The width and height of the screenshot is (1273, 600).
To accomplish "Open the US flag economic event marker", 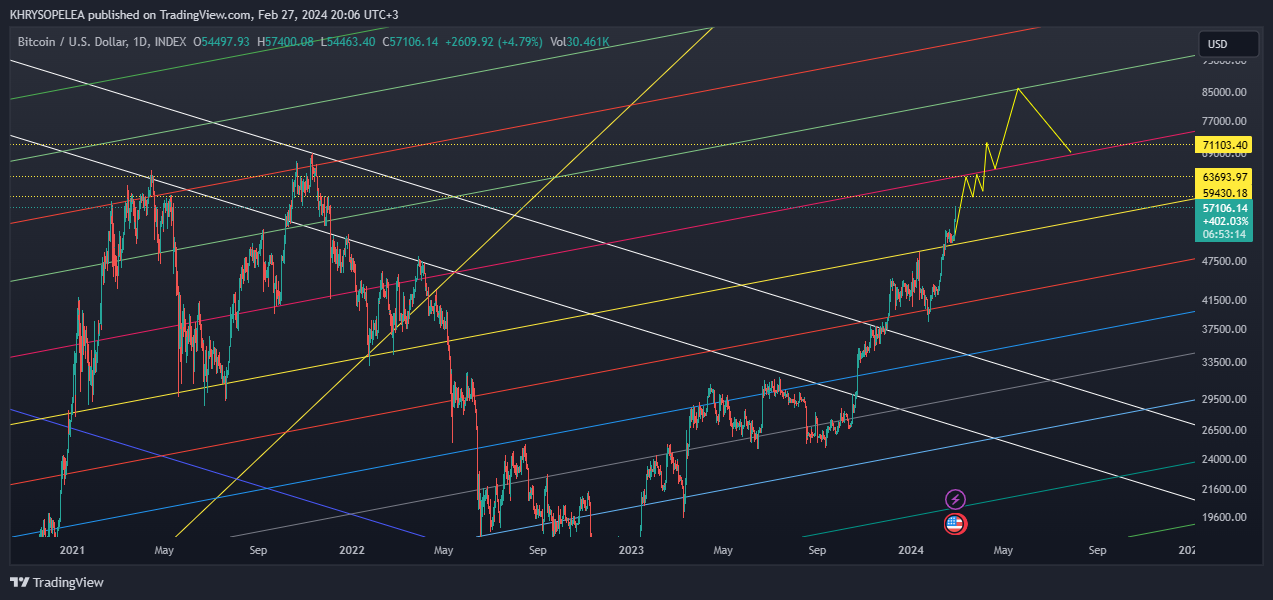I will pos(955,522).
